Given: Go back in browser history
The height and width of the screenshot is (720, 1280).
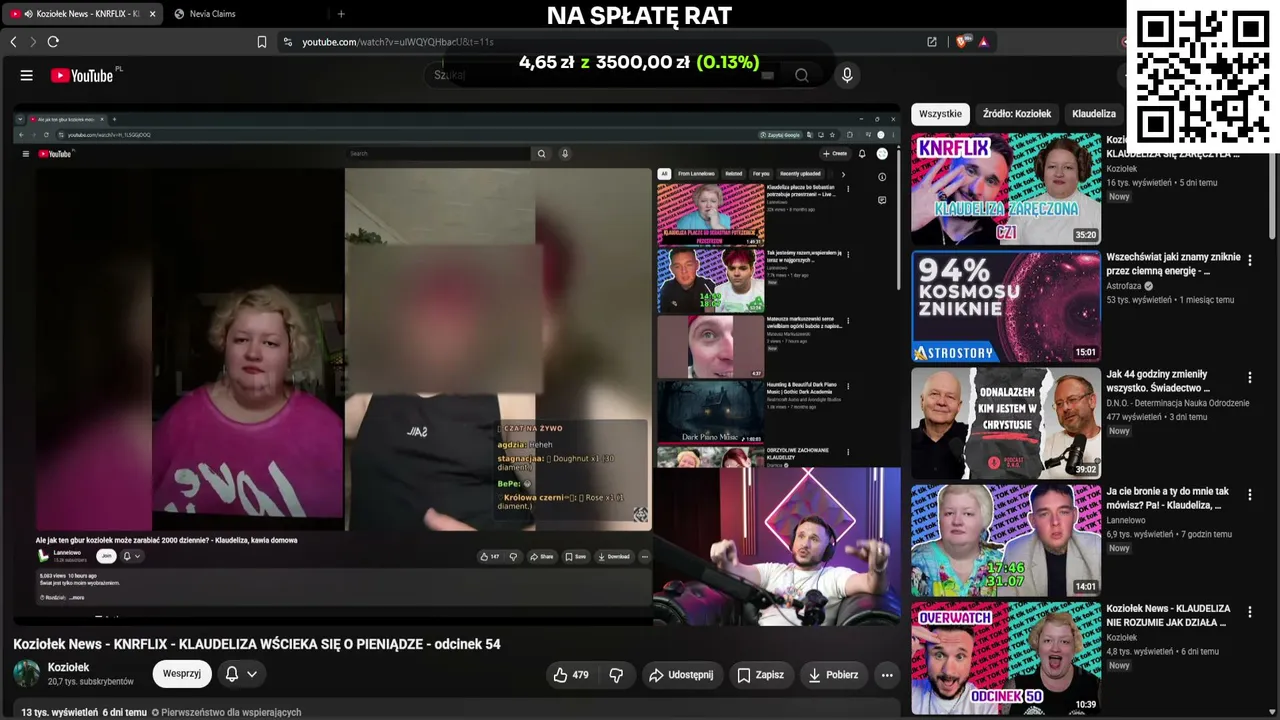Looking at the screenshot, I should [x=13, y=42].
